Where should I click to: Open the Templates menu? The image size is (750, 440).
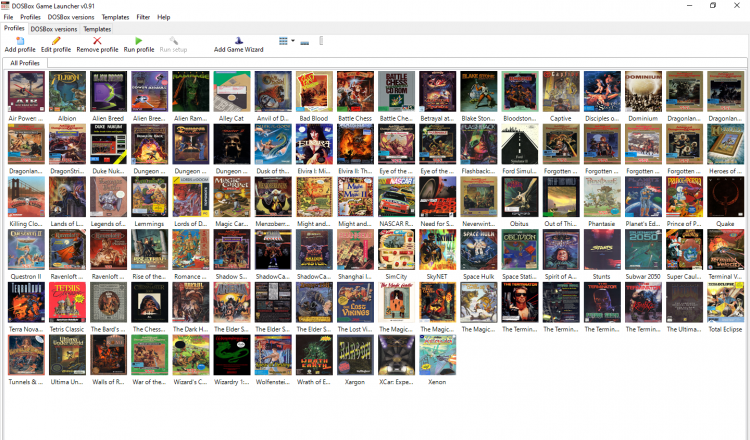(x=115, y=17)
